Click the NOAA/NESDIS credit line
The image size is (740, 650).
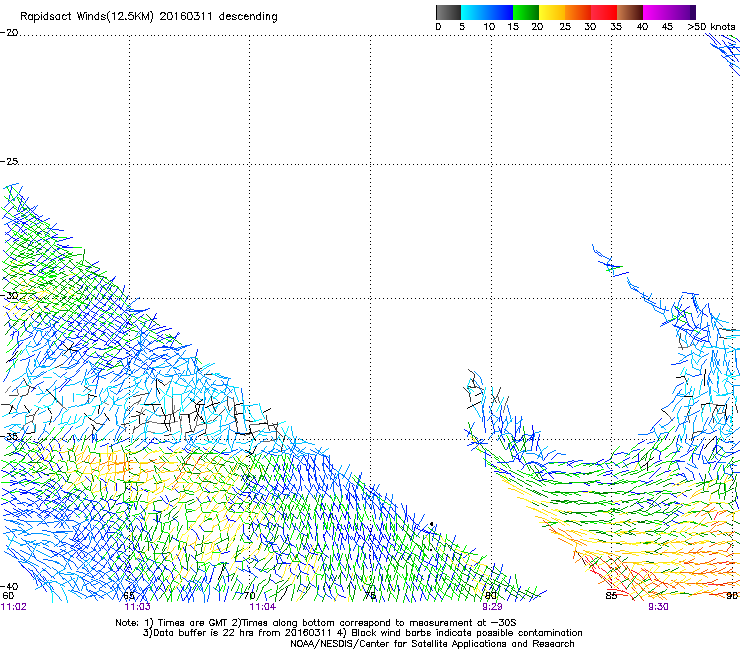pyautogui.click(x=432, y=644)
